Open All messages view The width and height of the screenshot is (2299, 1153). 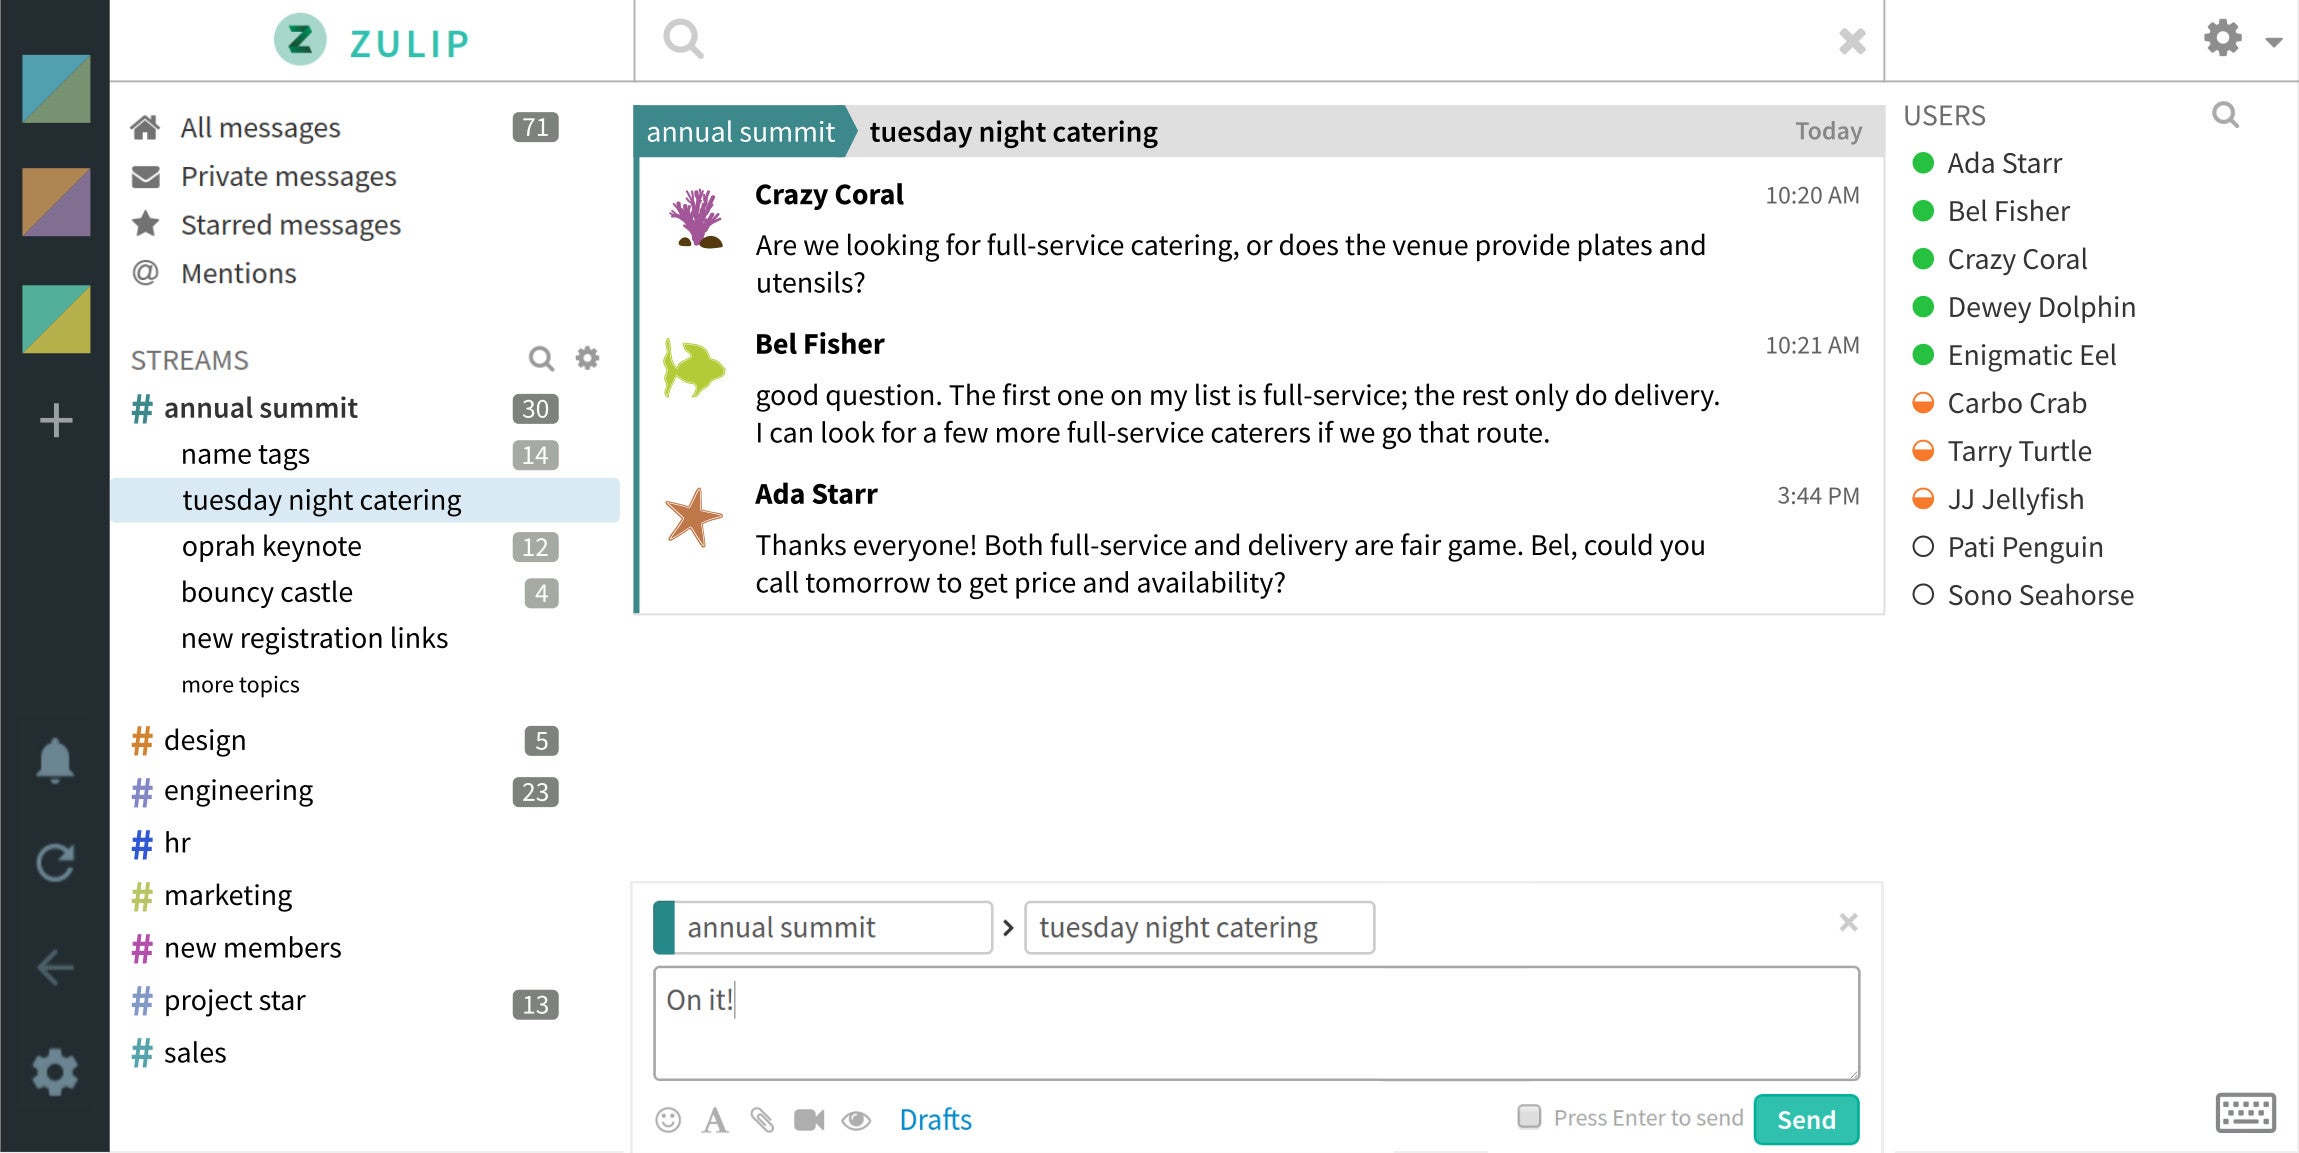tap(260, 128)
